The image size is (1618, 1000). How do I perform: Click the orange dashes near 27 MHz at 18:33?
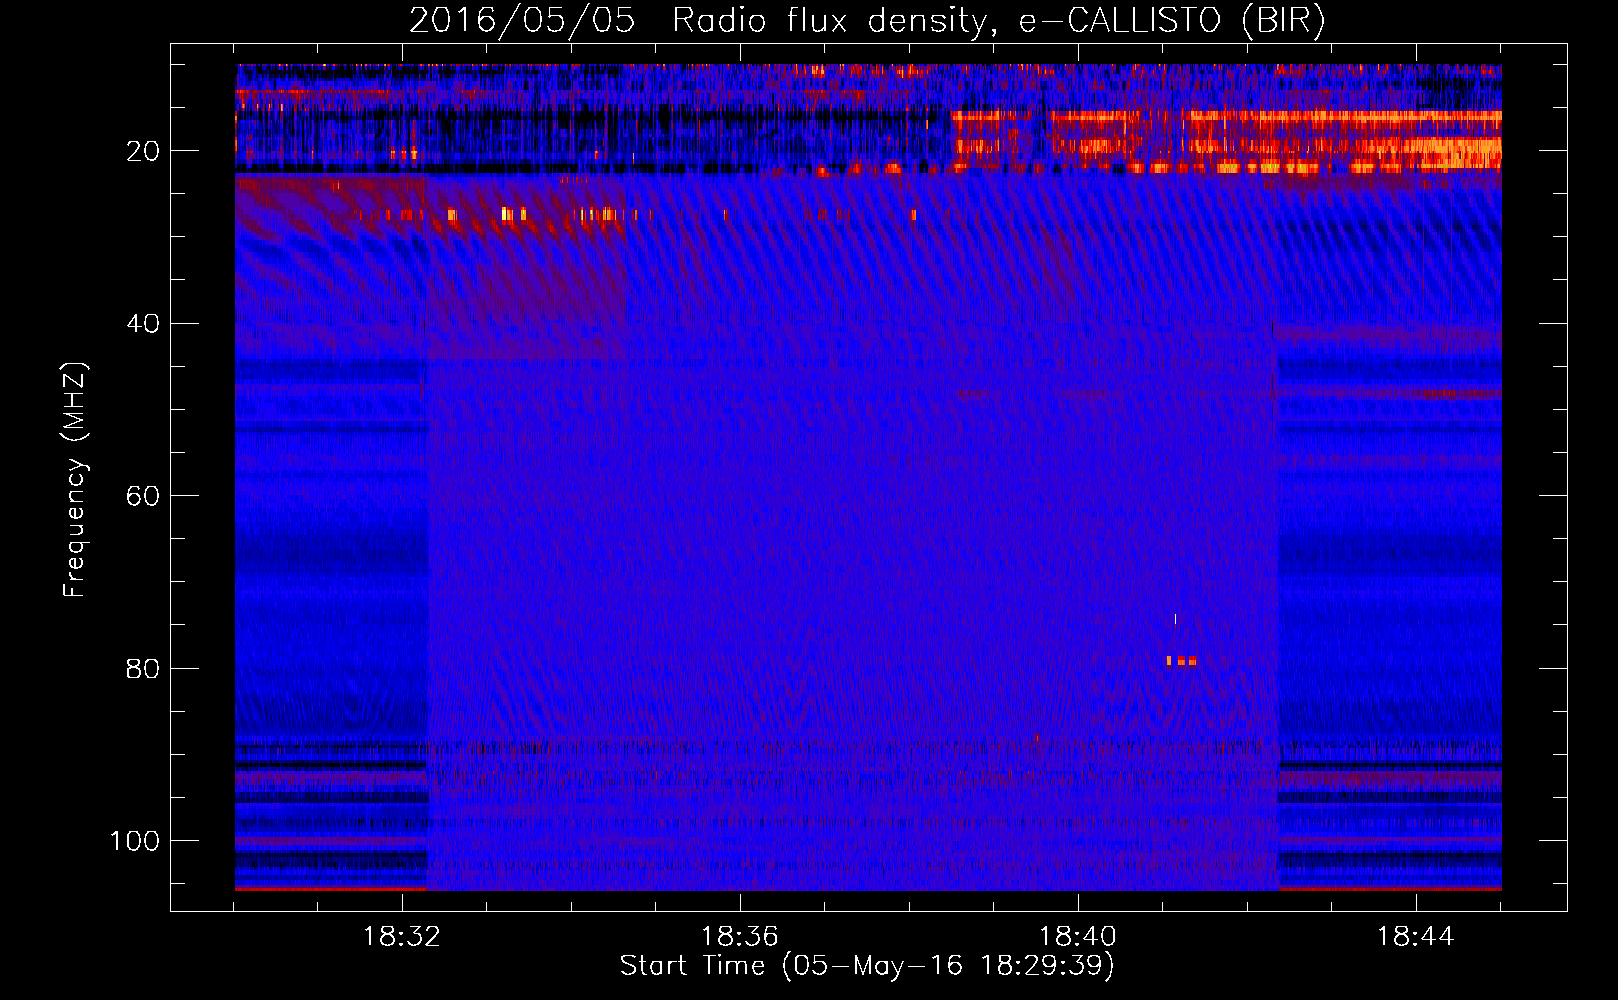point(500,214)
